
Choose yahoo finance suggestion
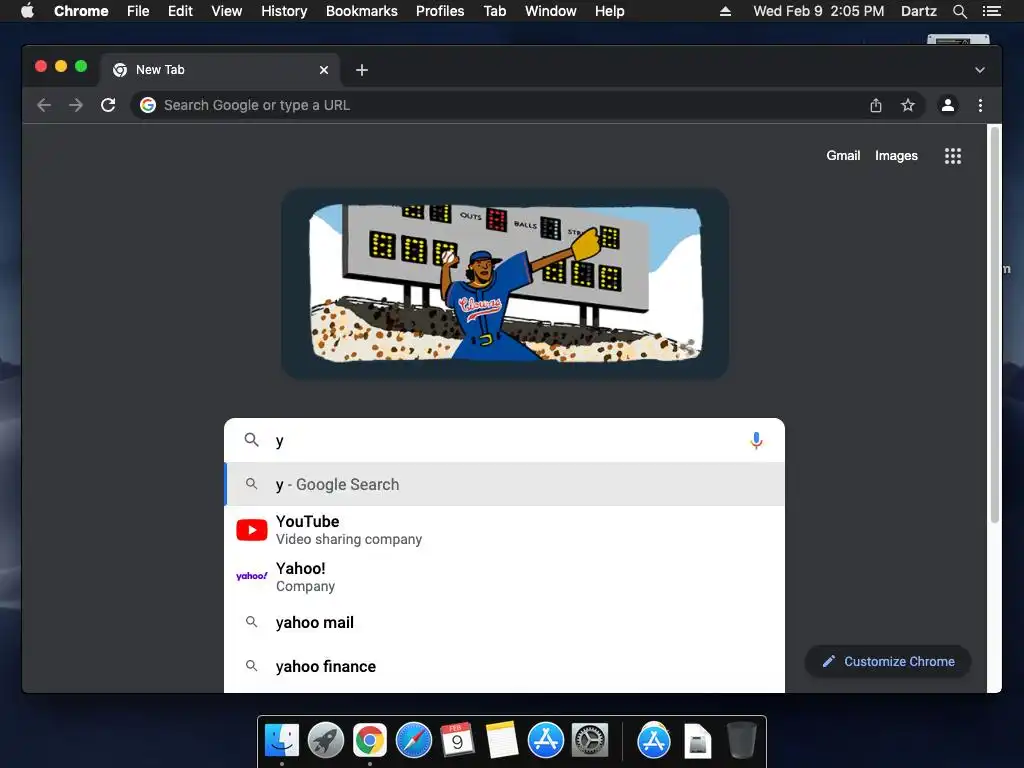pos(504,666)
